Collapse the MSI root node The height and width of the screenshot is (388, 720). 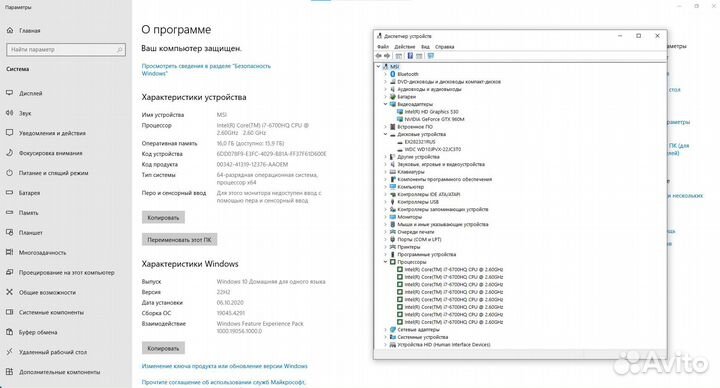(x=378, y=67)
